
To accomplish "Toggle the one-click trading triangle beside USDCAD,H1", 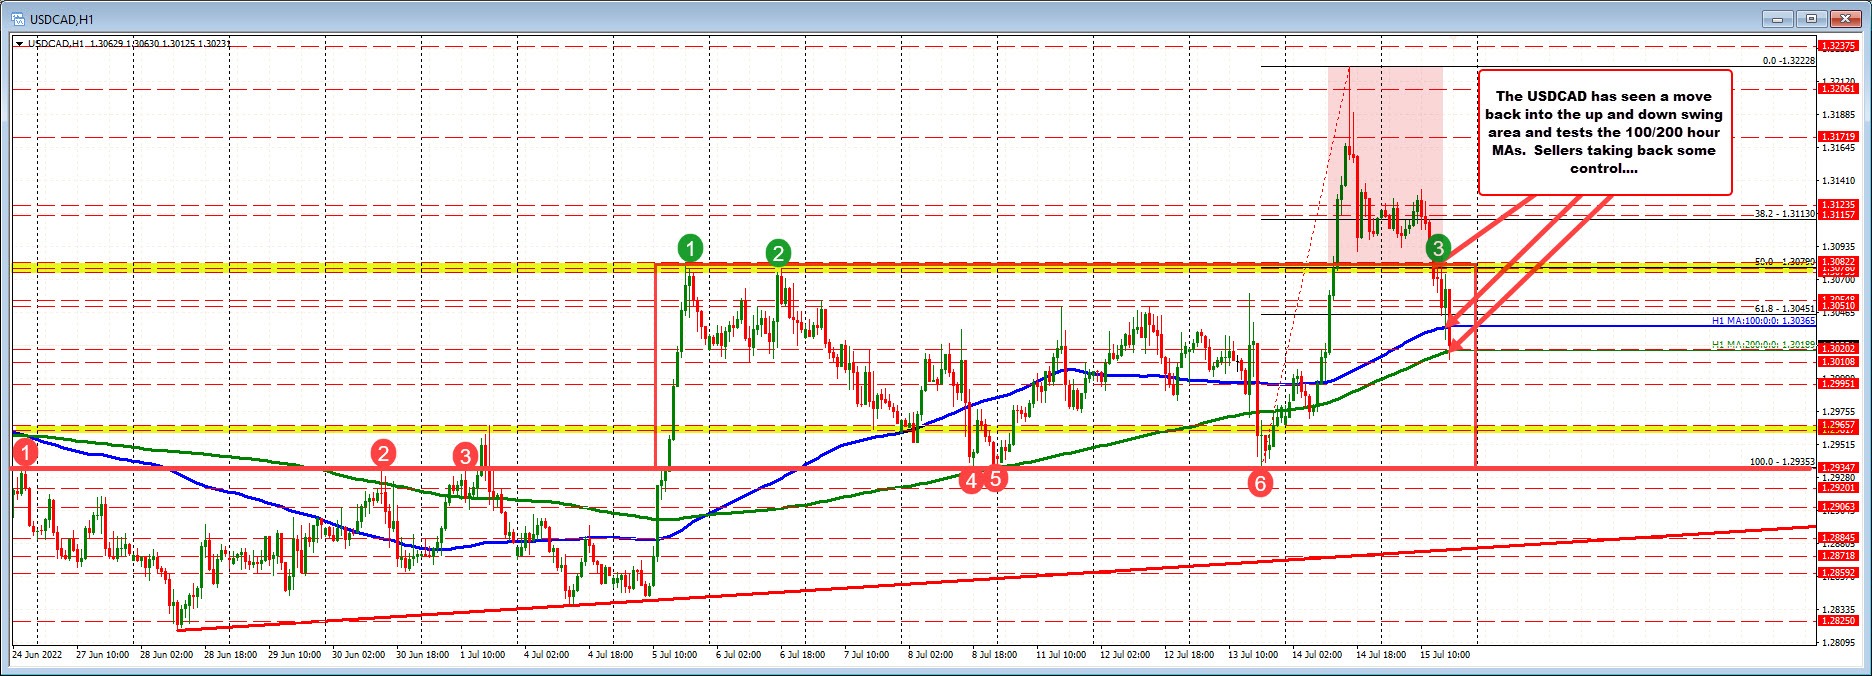I will click(x=20, y=43).
